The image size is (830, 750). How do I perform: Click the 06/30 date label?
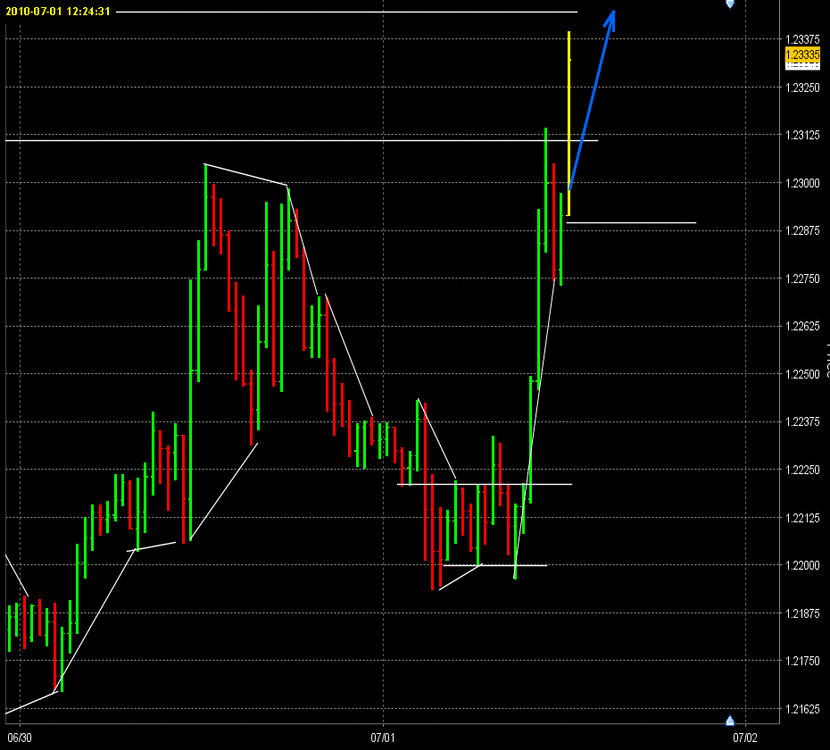(x=19, y=738)
